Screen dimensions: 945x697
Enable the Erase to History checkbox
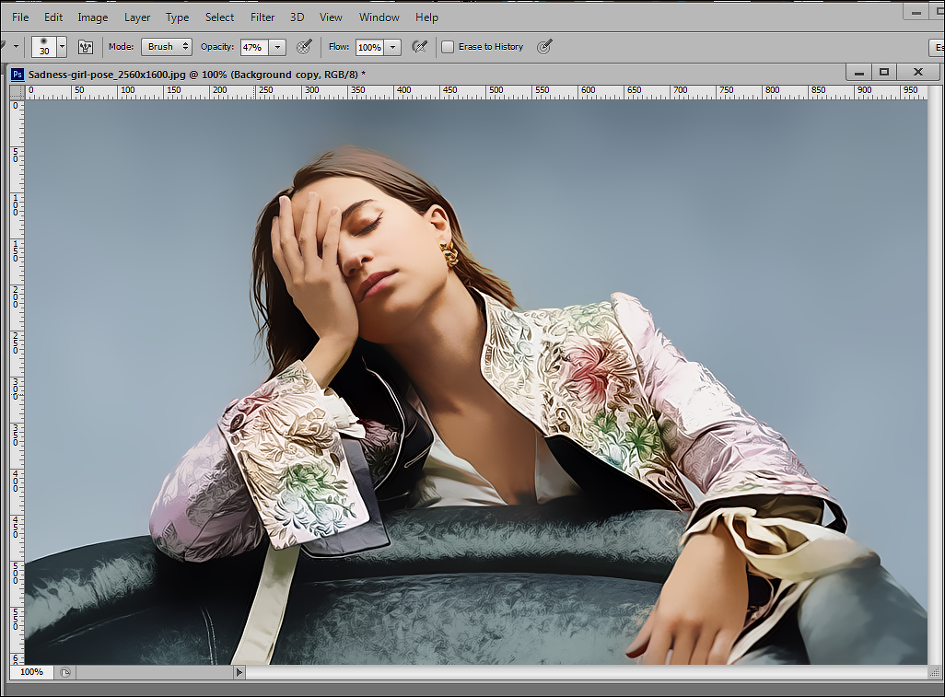click(448, 47)
